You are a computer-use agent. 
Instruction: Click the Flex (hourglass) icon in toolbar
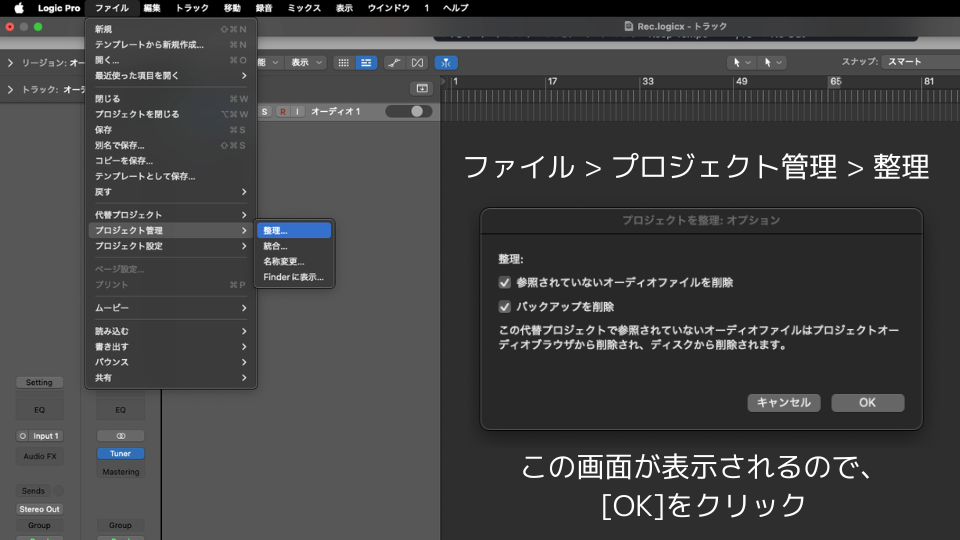(417, 62)
